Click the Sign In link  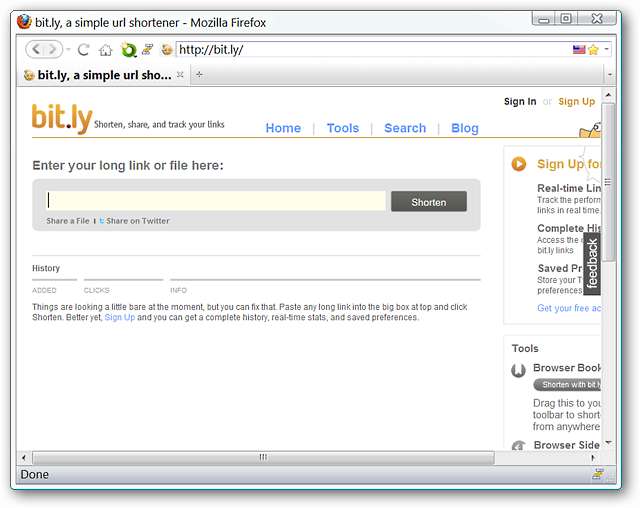tap(520, 102)
